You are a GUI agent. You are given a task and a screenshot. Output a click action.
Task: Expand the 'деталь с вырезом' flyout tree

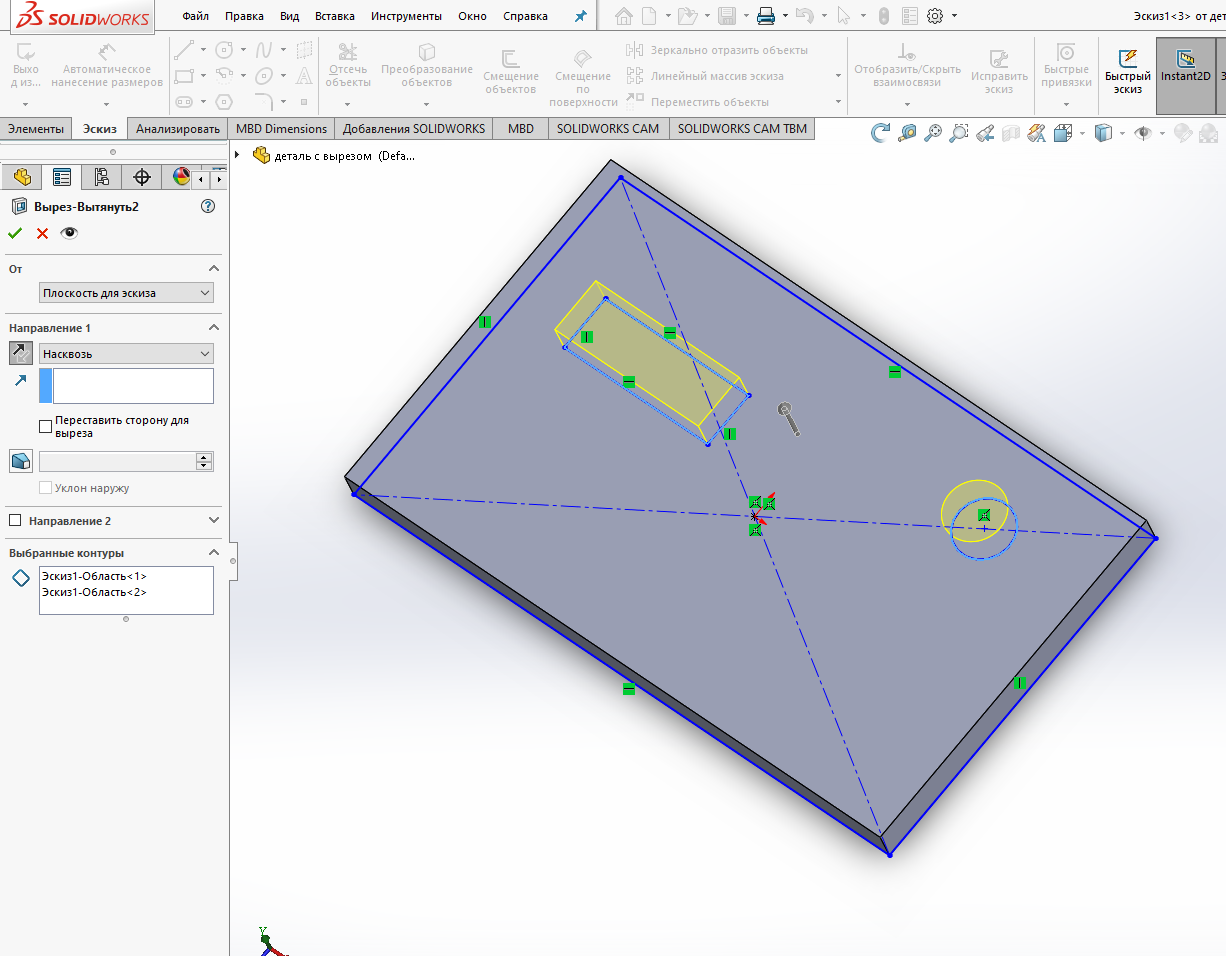pyautogui.click(x=238, y=155)
